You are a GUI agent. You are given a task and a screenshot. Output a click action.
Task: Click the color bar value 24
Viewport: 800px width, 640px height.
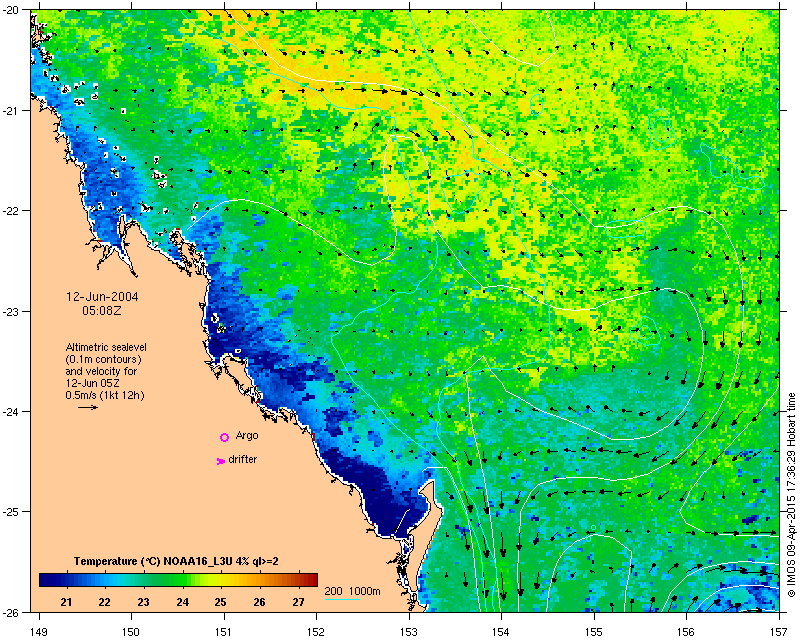(183, 602)
